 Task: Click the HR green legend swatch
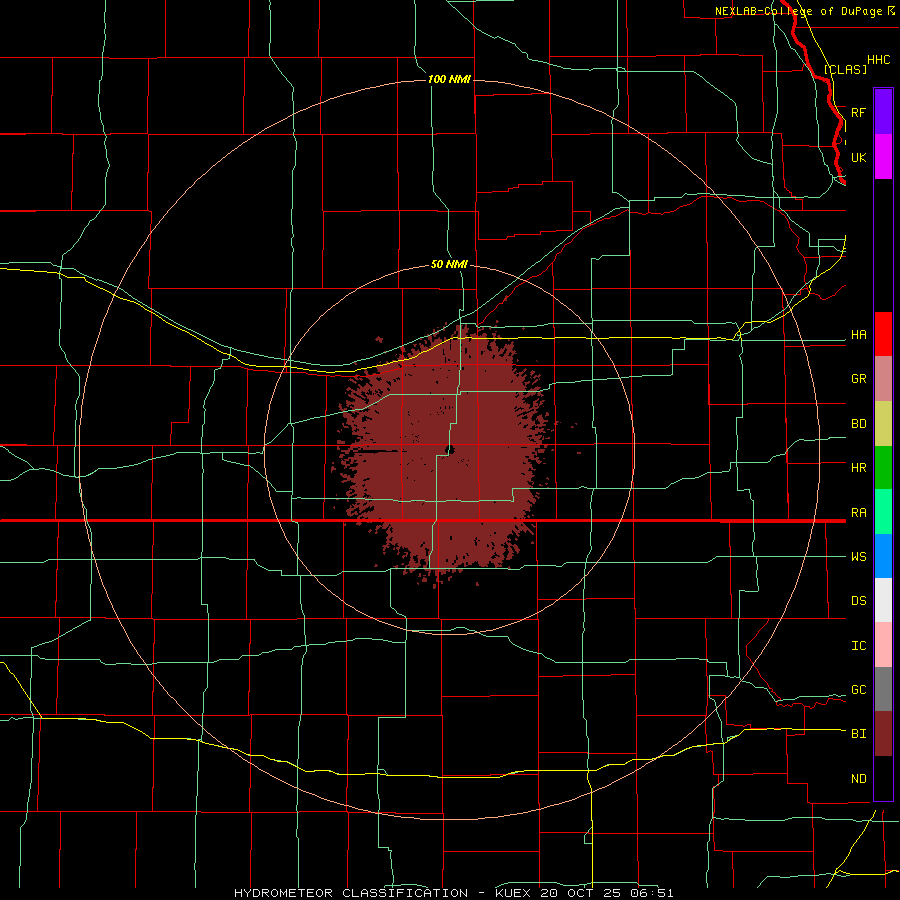click(883, 468)
